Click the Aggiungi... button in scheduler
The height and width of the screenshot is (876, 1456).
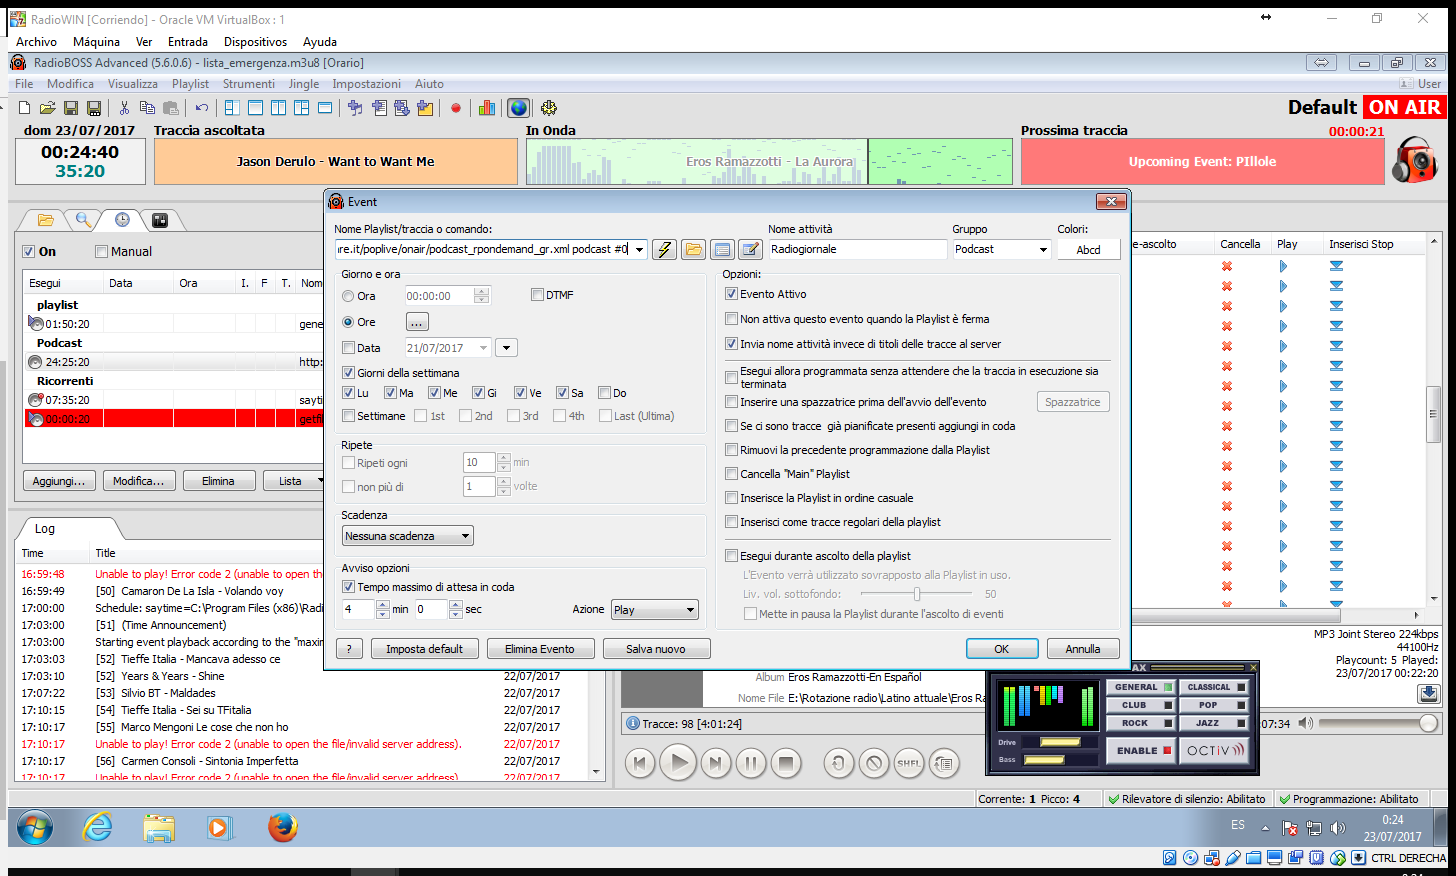59,481
